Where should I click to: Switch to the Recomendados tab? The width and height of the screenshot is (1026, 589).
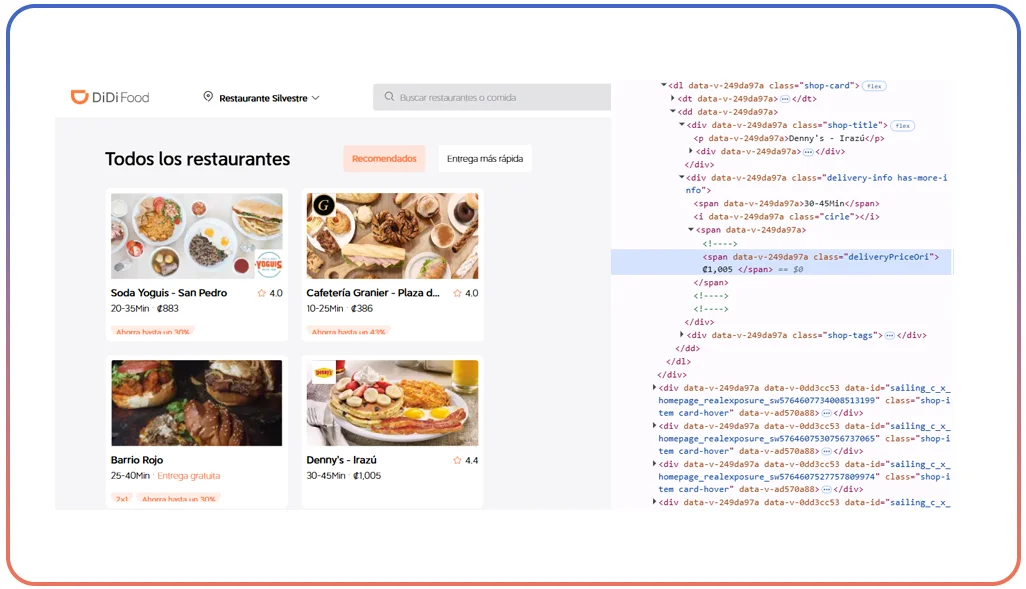click(x=384, y=158)
